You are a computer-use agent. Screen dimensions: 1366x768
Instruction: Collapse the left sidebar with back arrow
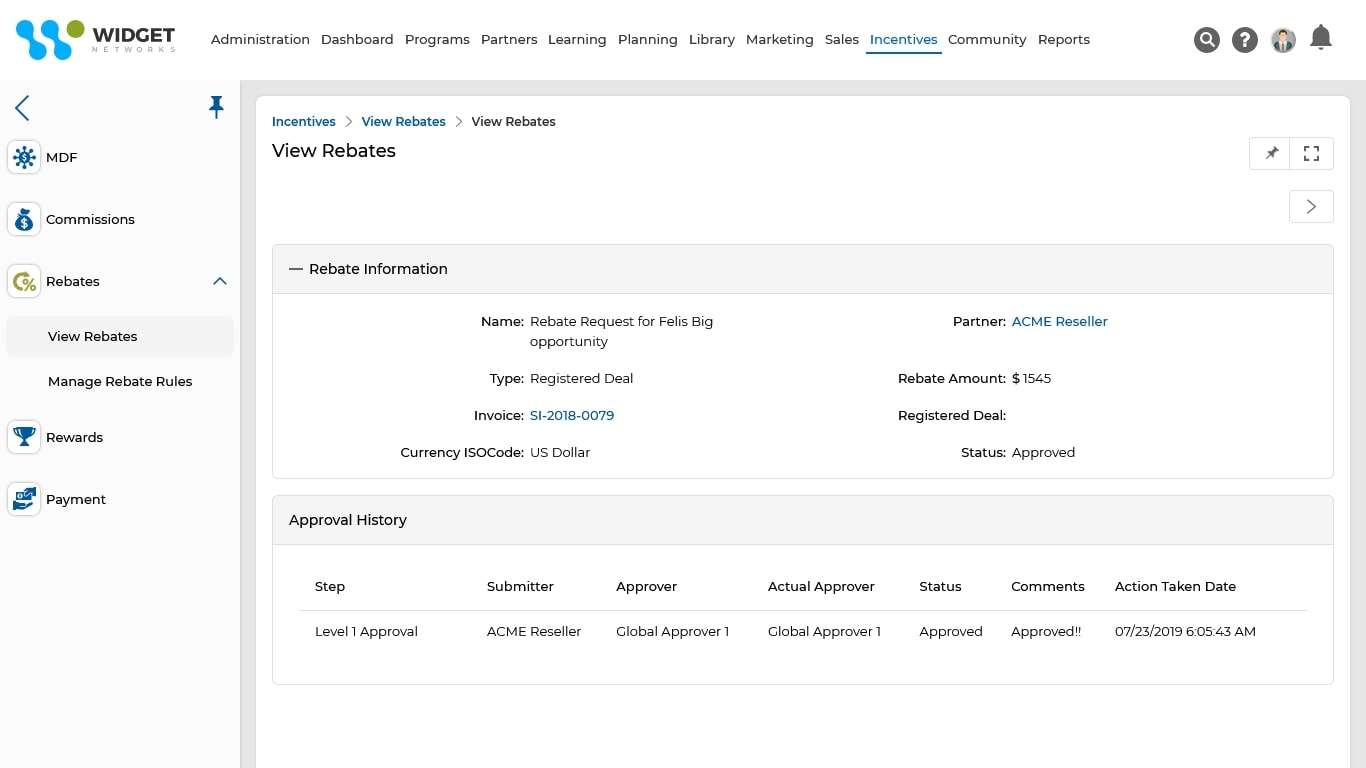point(22,108)
